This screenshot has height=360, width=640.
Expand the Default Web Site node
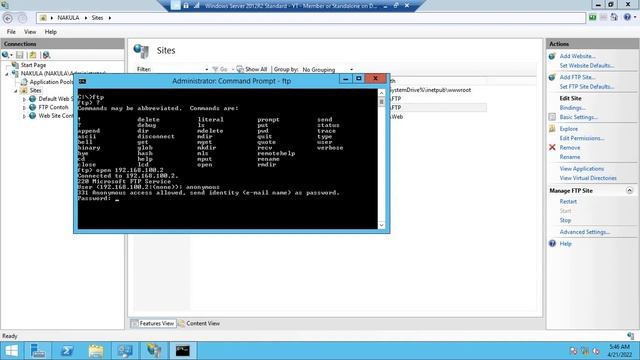point(24,99)
